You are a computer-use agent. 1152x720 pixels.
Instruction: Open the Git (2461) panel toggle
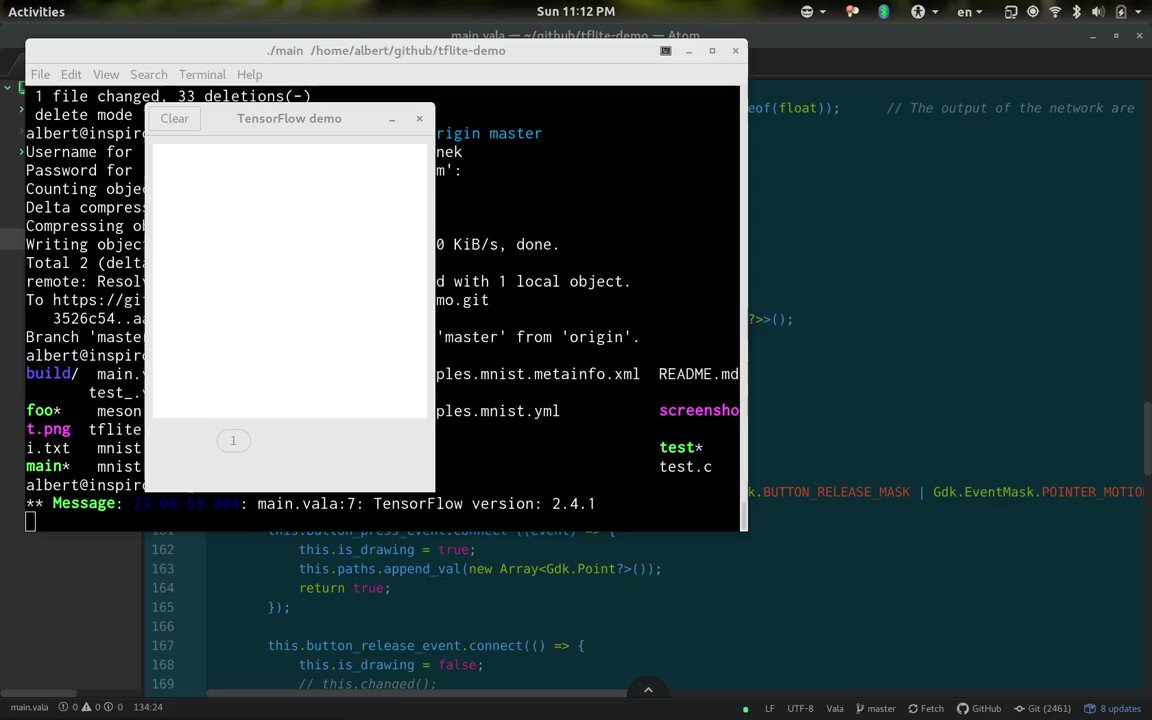(x=1043, y=708)
